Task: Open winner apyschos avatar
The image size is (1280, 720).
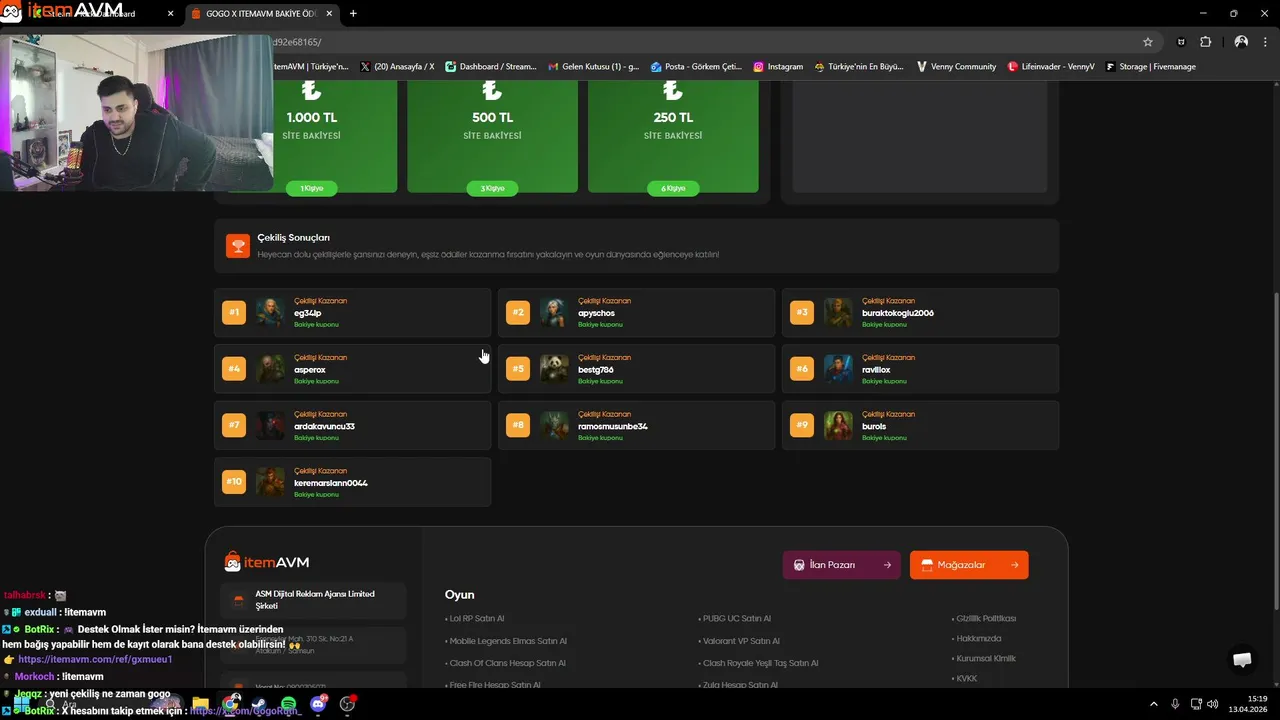Action: [554, 312]
